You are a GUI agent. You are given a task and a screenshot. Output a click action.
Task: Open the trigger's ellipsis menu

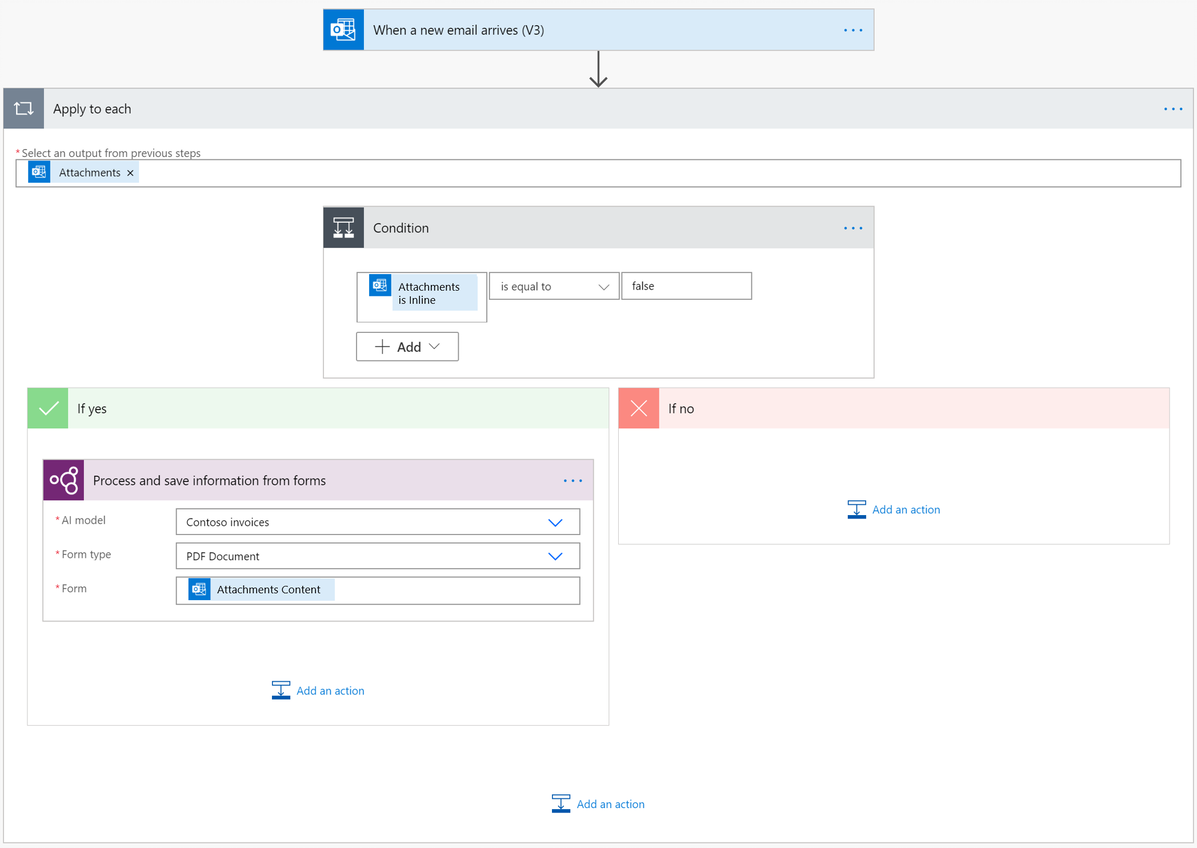point(853,29)
